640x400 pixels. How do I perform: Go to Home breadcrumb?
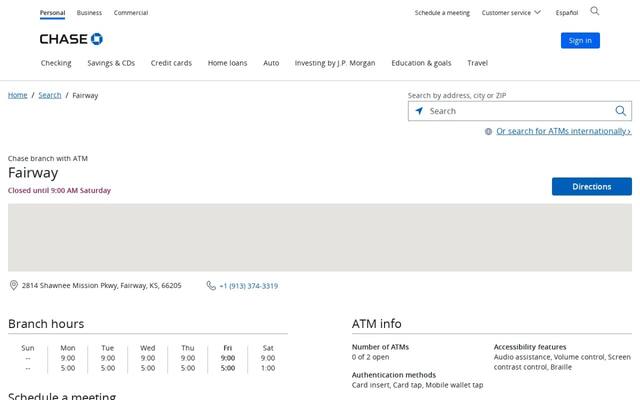click(18, 95)
